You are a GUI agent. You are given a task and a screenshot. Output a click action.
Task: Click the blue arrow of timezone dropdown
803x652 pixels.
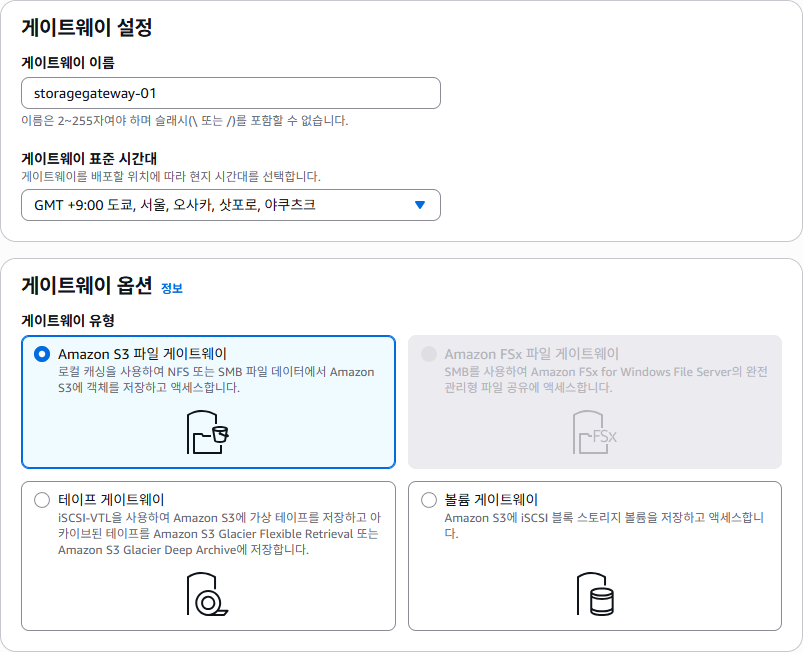[420, 205]
